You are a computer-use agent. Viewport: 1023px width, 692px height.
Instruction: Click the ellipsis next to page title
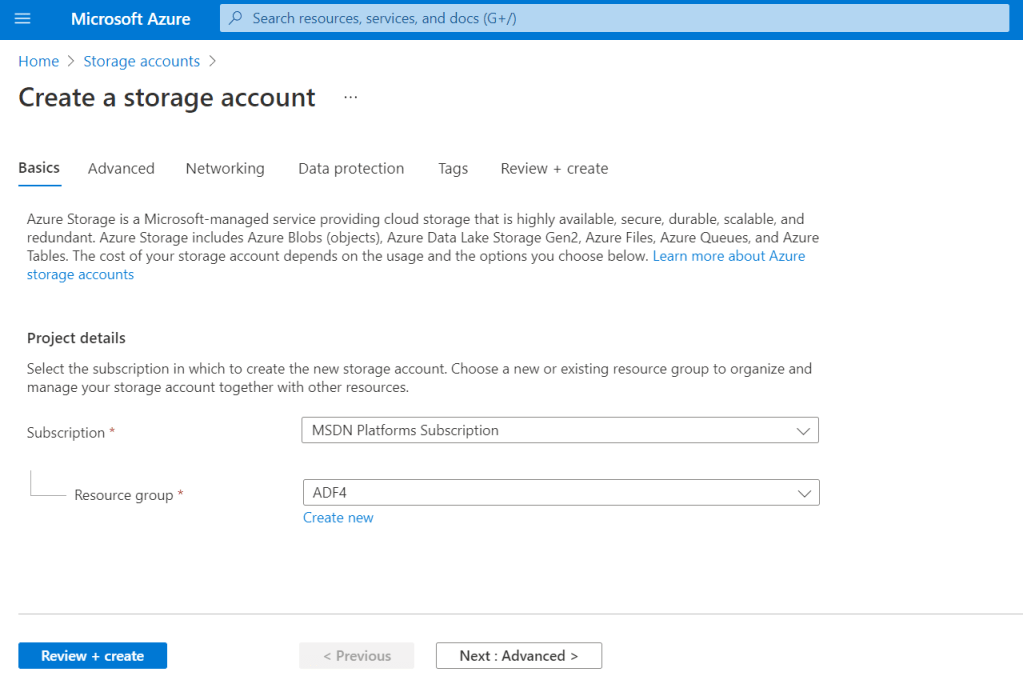tap(350, 98)
